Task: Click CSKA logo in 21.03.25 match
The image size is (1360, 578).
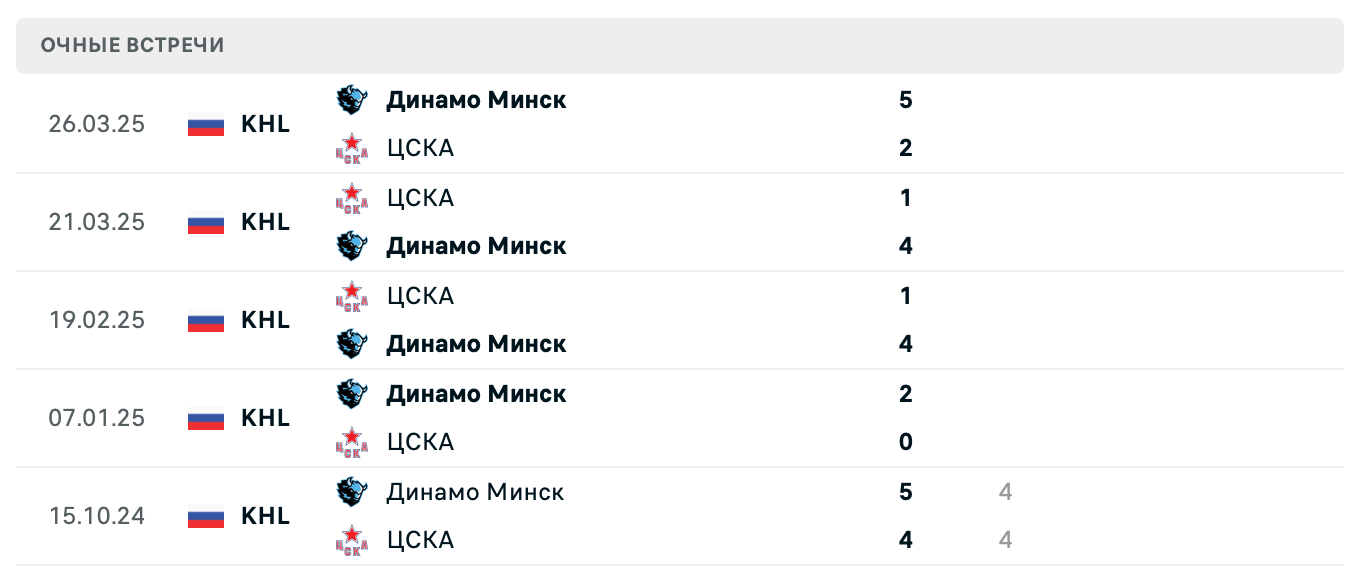Action: 351,197
